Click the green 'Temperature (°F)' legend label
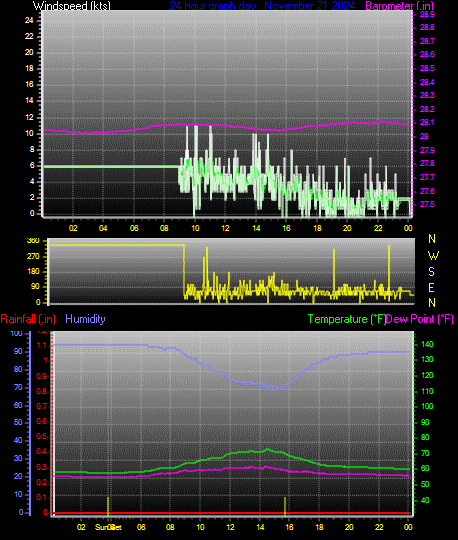Screen dimensions: 458x540 pos(346,319)
